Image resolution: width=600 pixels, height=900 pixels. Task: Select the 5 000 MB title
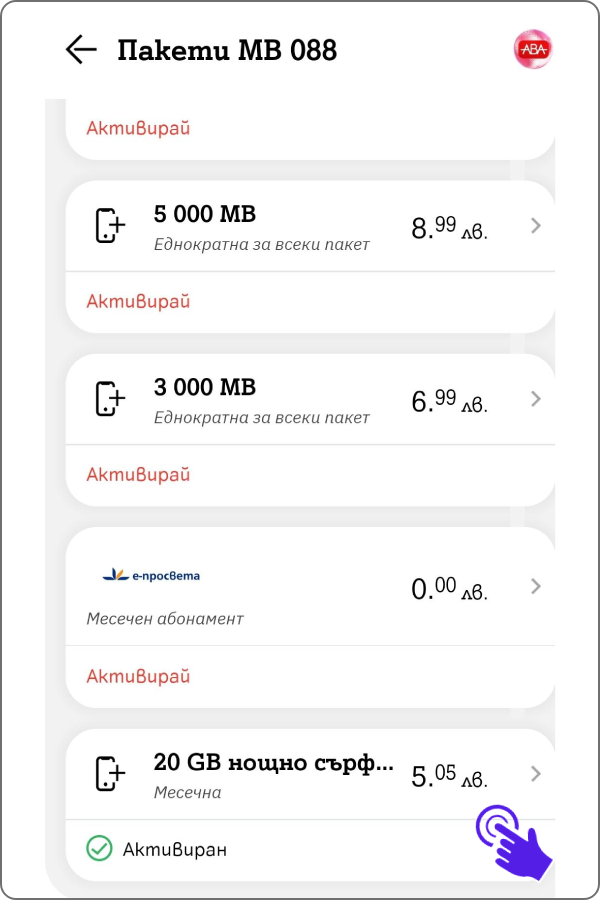click(x=205, y=214)
